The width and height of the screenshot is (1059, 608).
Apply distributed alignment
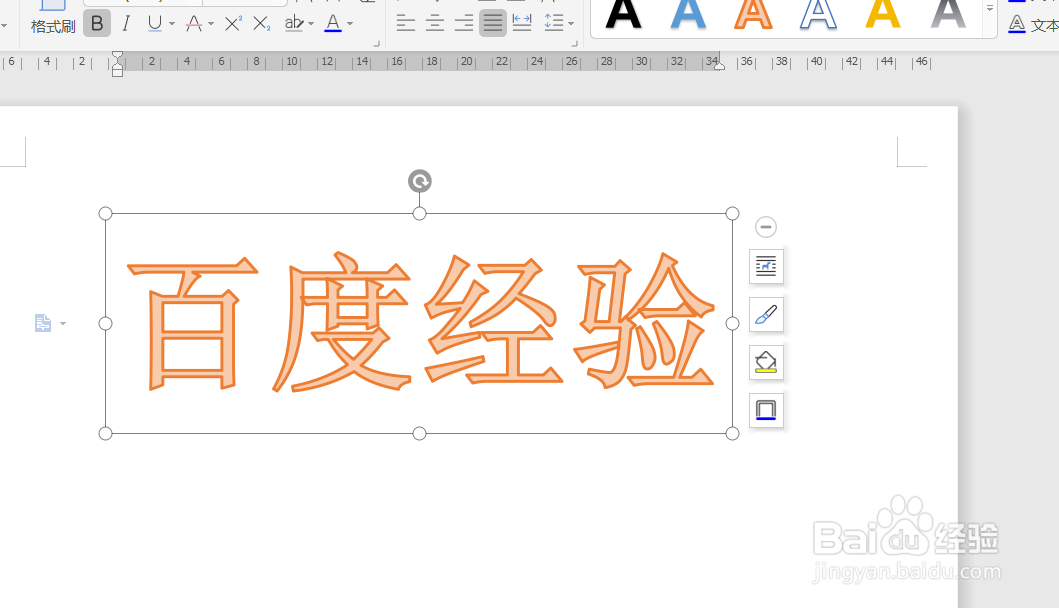coord(522,24)
